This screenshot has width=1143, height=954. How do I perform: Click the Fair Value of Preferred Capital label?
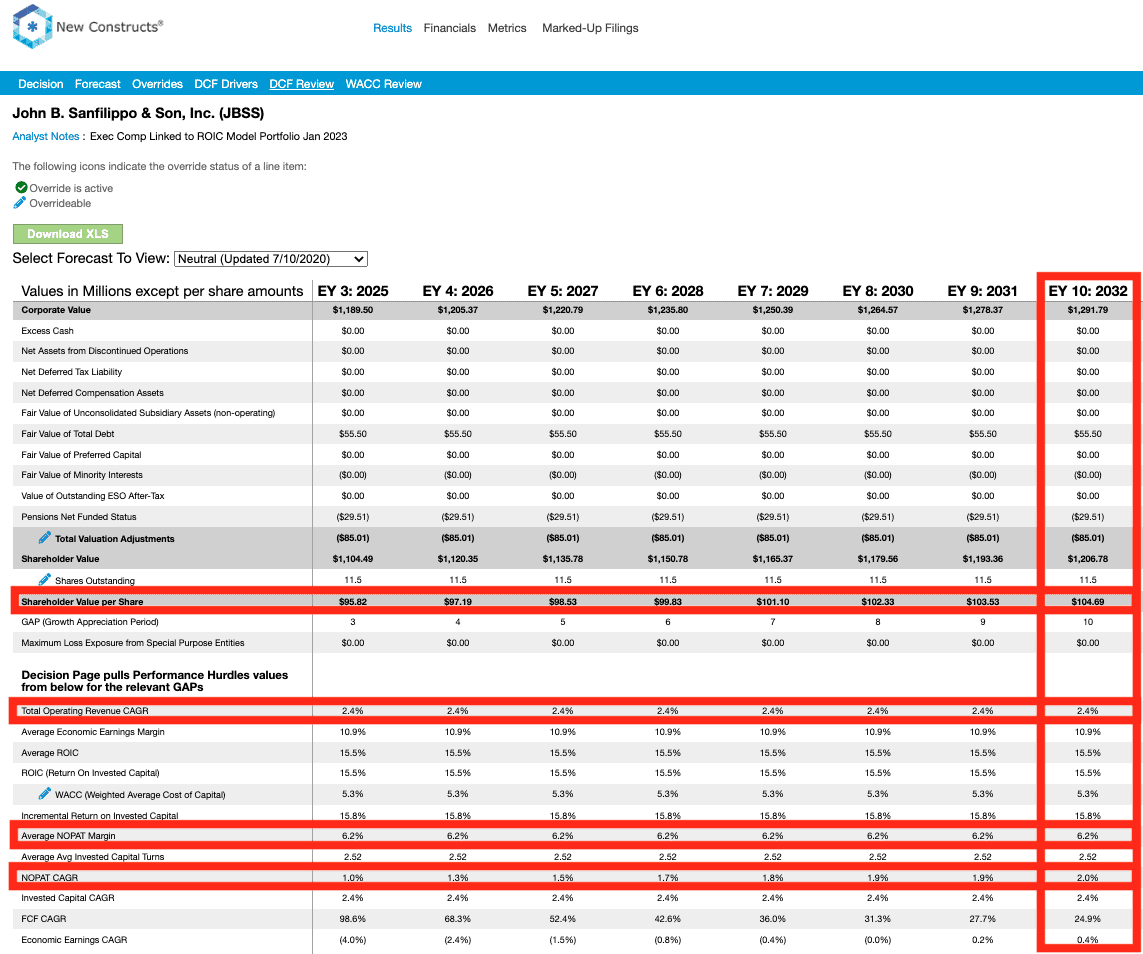pos(82,455)
